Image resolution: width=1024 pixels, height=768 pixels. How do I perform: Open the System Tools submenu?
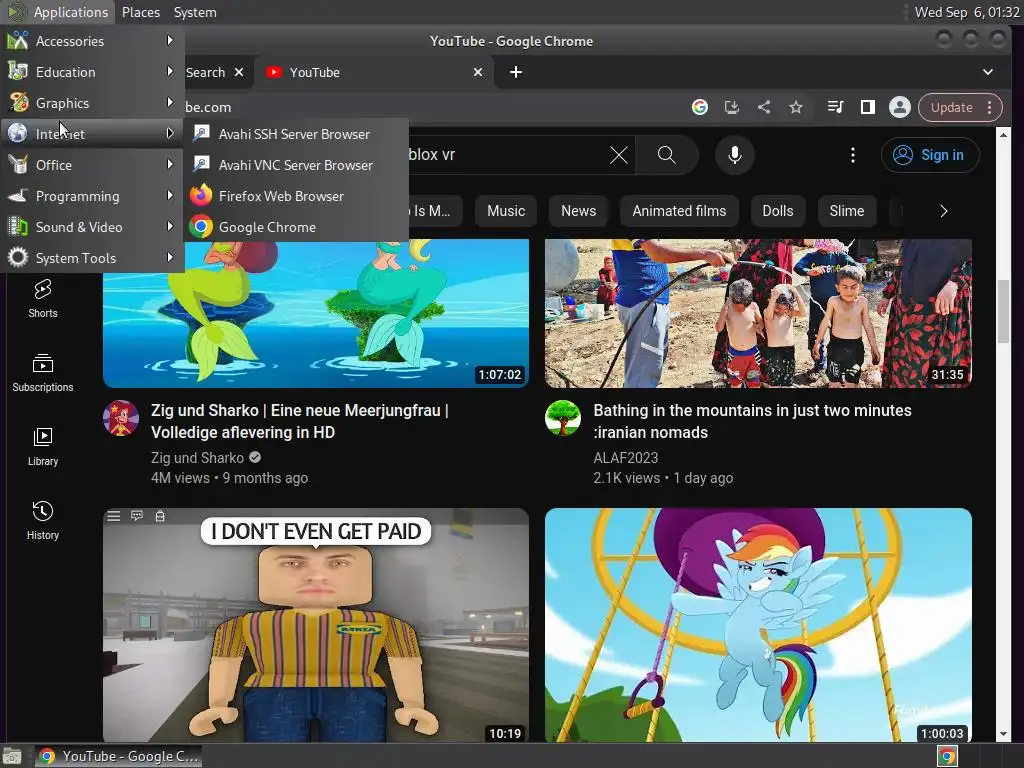92,258
